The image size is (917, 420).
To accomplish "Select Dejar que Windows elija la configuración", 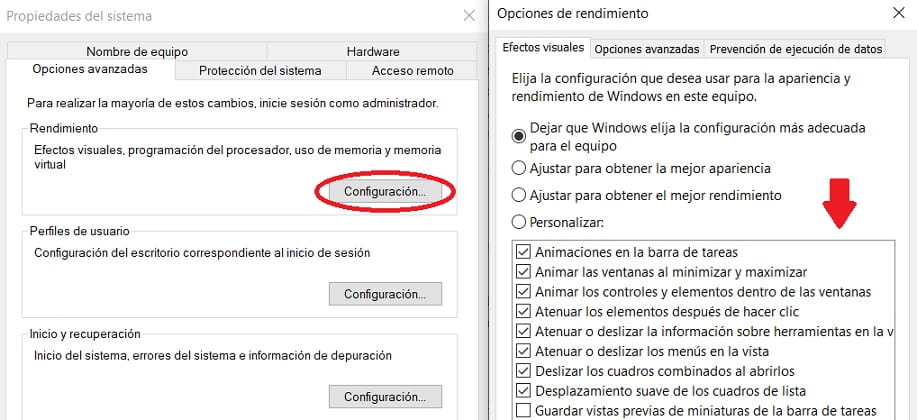I will coord(519,135).
